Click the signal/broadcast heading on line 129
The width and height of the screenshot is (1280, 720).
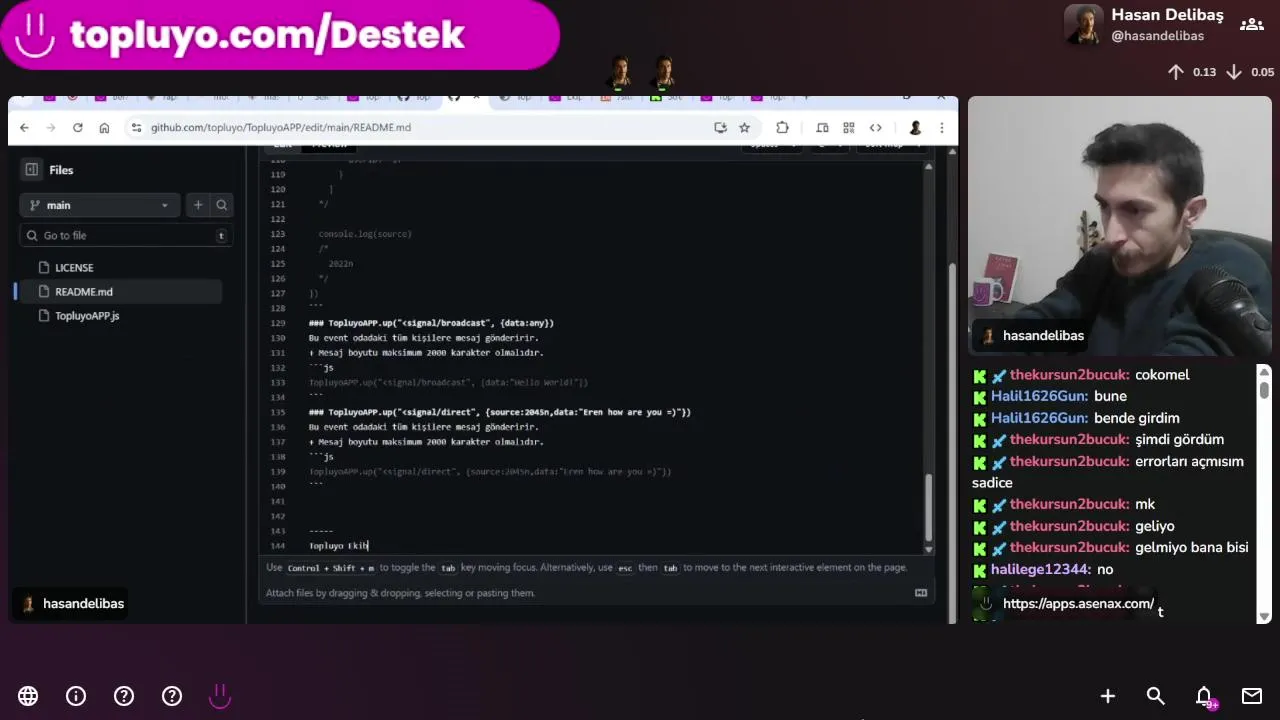click(431, 323)
